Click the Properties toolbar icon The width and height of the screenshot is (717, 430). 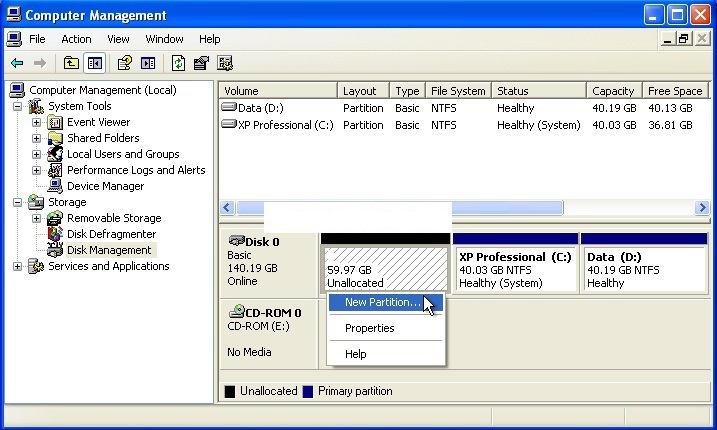pos(201,63)
